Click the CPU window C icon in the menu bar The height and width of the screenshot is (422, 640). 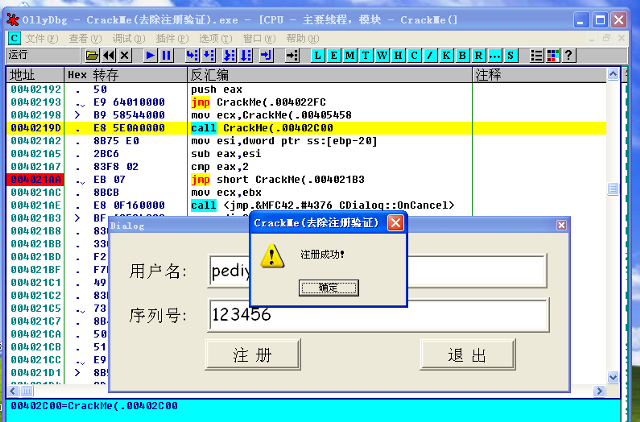[14, 38]
